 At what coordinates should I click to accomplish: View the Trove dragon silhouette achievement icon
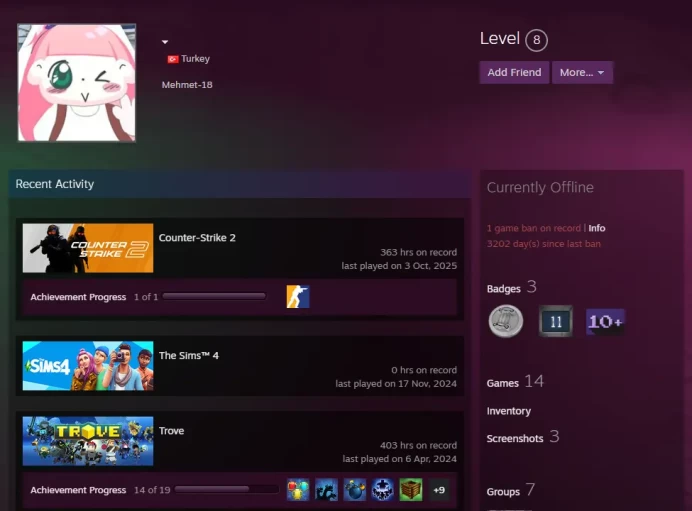point(326,490)
